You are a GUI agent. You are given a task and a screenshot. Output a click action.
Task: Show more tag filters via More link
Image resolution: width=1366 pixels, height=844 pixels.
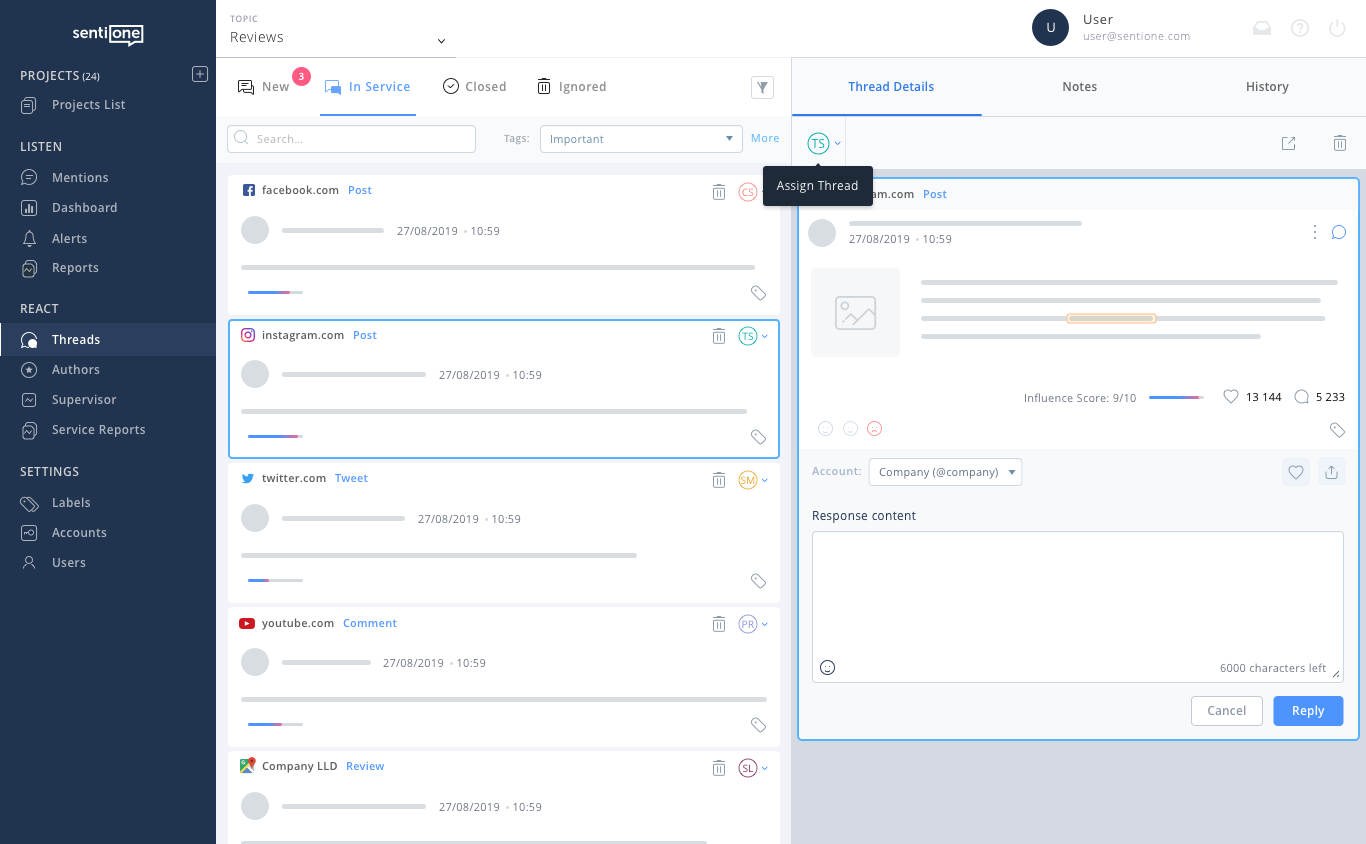click(764, 138)
